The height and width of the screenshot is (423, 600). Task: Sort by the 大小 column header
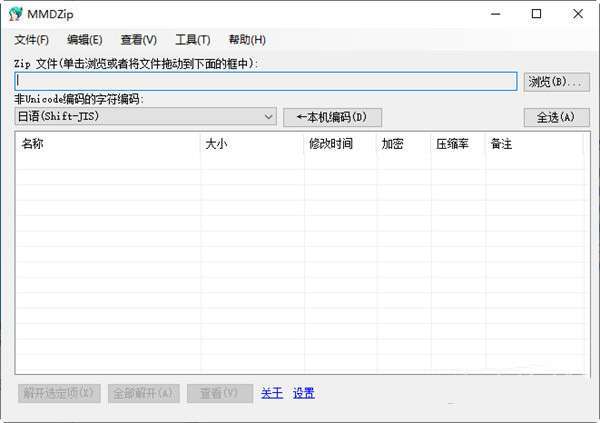[252, 144]
